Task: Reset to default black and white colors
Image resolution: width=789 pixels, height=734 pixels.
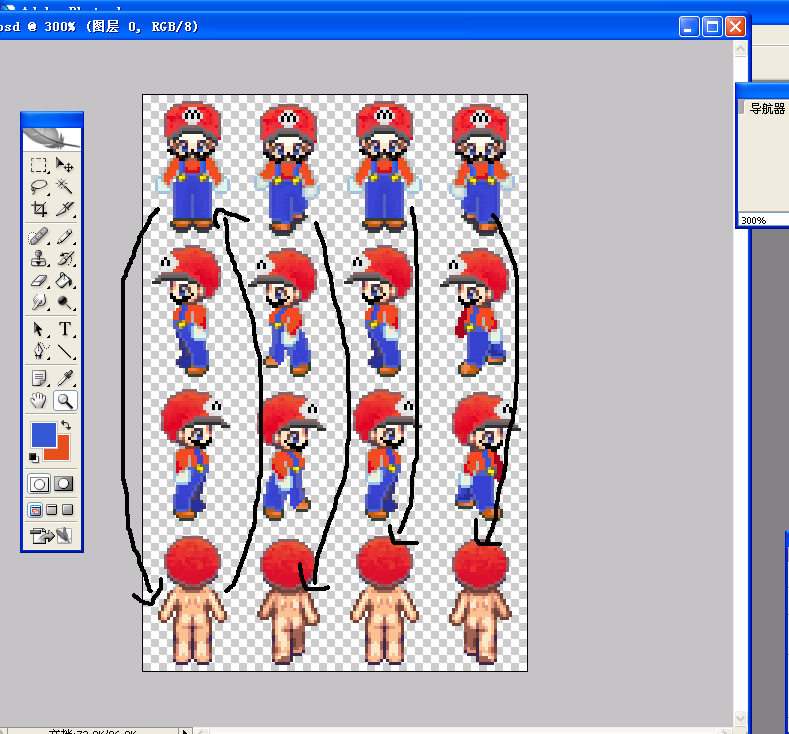Action: [x=33, y=457]
